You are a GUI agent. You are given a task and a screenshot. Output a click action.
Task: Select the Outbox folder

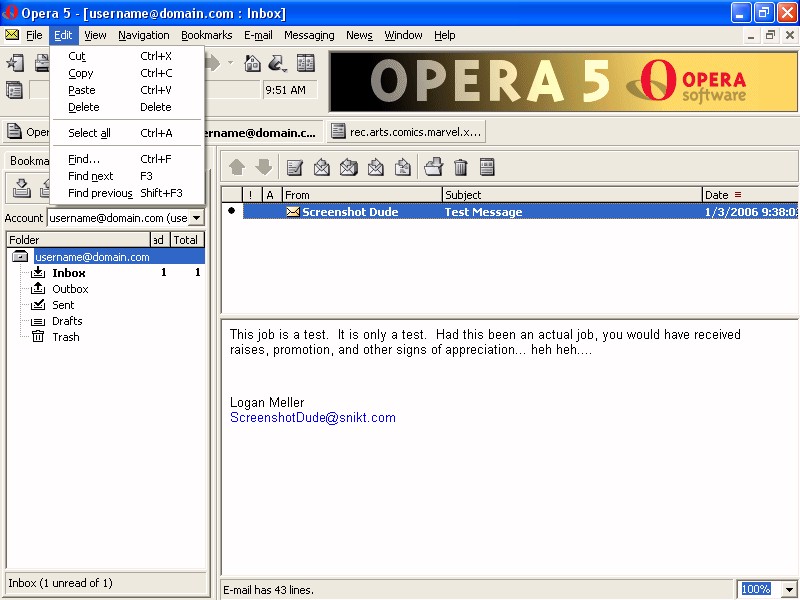click(x=70, y=289)
